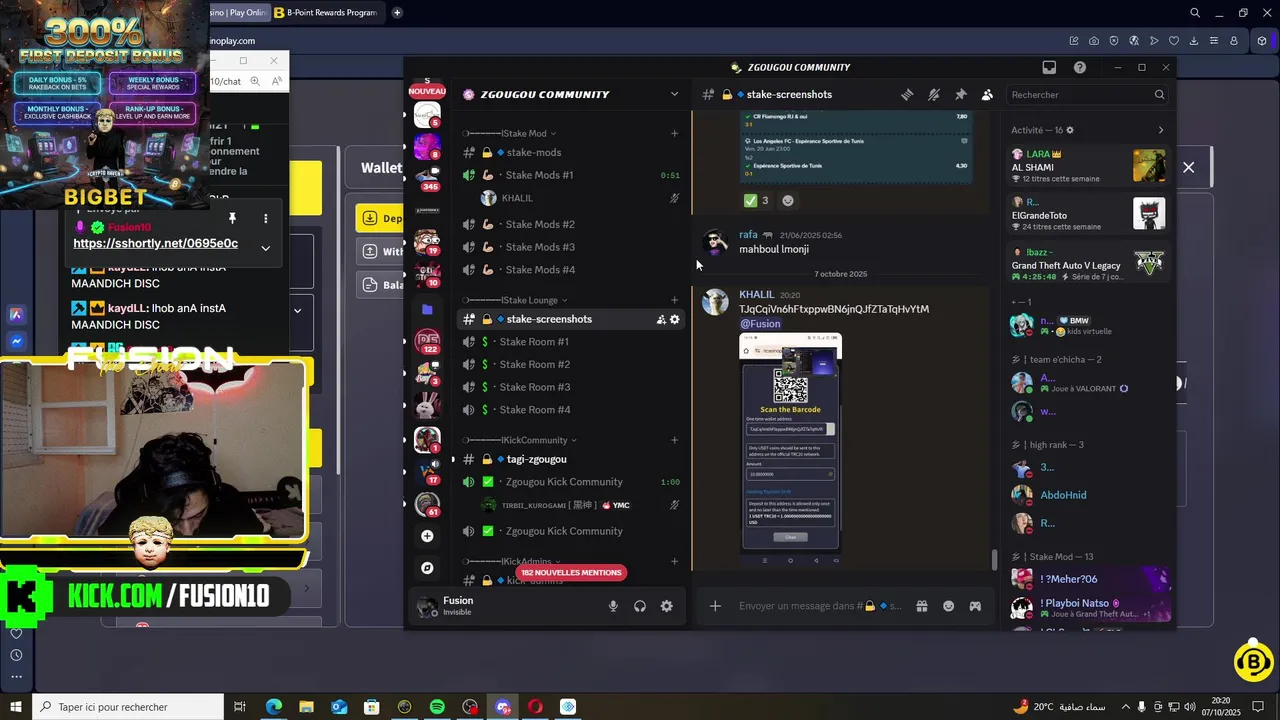Open pinned messages icon
The height and width of the screenshot is (720, 1280).
(961, 95)
